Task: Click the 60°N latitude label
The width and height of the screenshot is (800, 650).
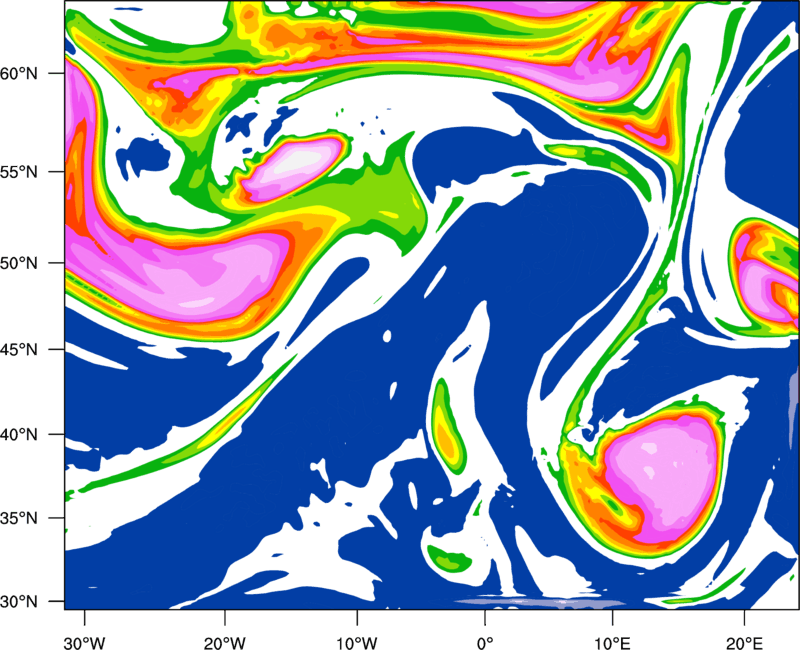Action: tap(19, 74)
